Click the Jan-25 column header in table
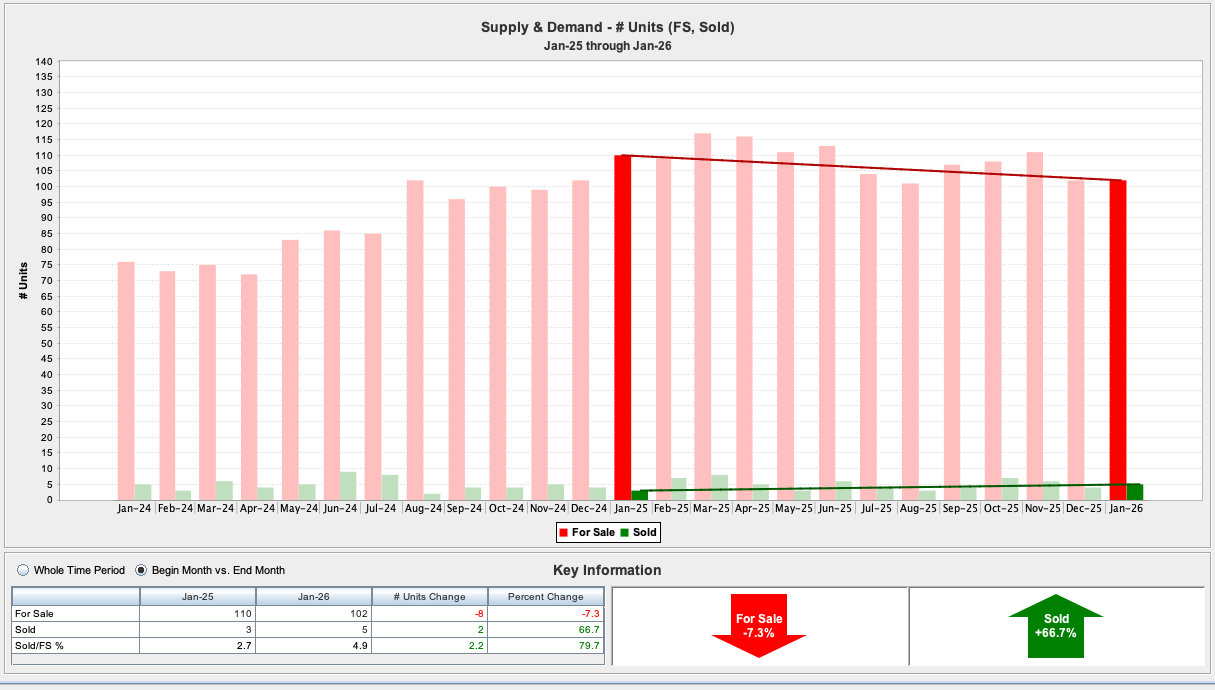The image size is (1215, 690). [197, 596]
